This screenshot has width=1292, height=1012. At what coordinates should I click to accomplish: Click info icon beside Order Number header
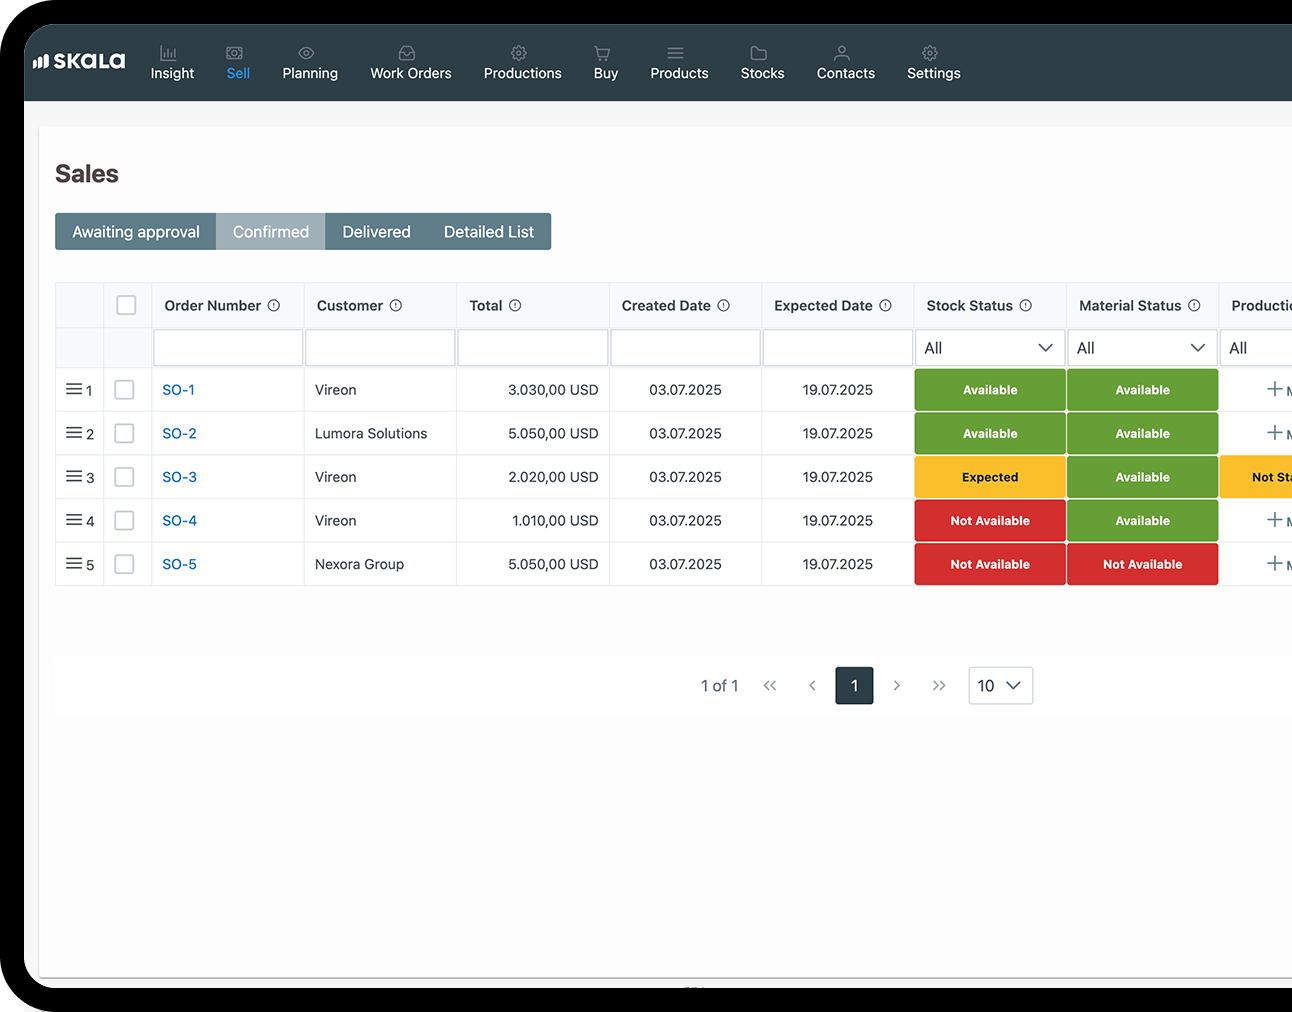[274, 306]
